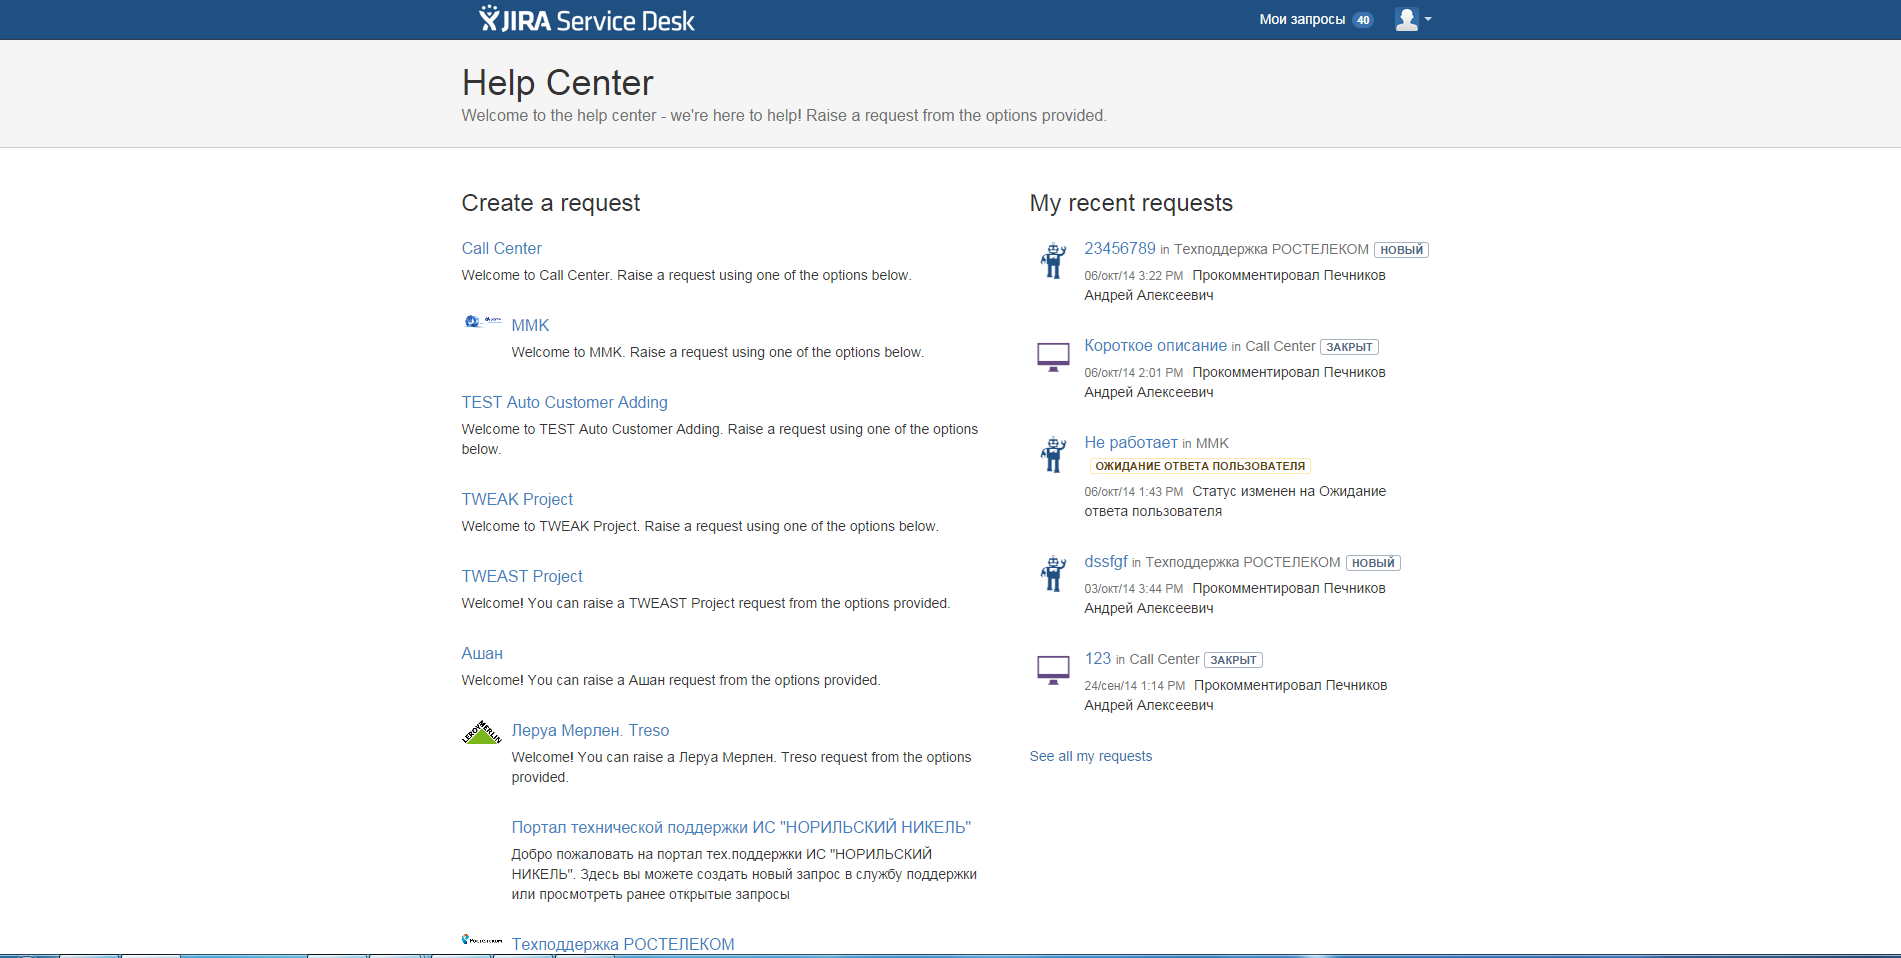Open TEST Auto Customer Adding portal

click(x=564, y=402)
